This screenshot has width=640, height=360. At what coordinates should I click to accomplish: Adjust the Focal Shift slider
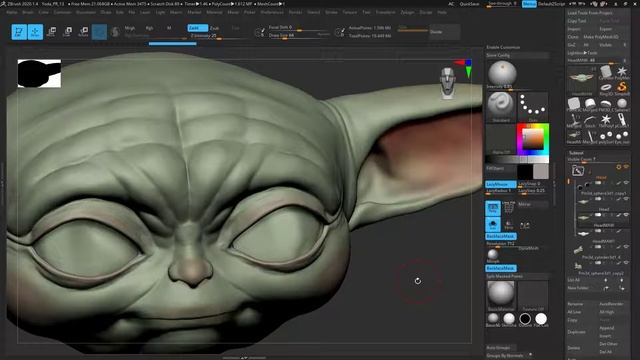[299, 27]
